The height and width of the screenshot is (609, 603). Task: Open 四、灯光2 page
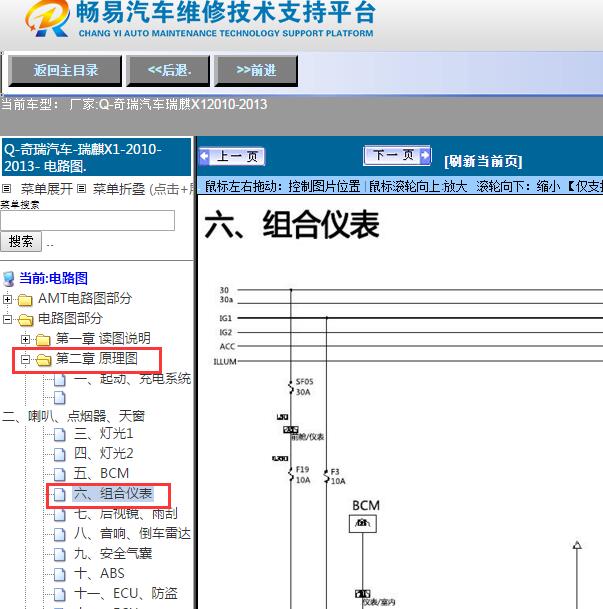(x=104, y=453)
